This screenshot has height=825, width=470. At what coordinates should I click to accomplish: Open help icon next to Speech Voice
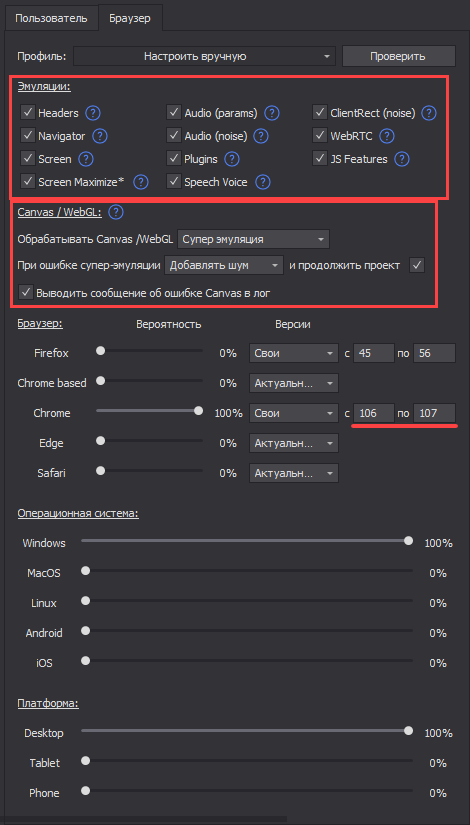coord(262,182)
